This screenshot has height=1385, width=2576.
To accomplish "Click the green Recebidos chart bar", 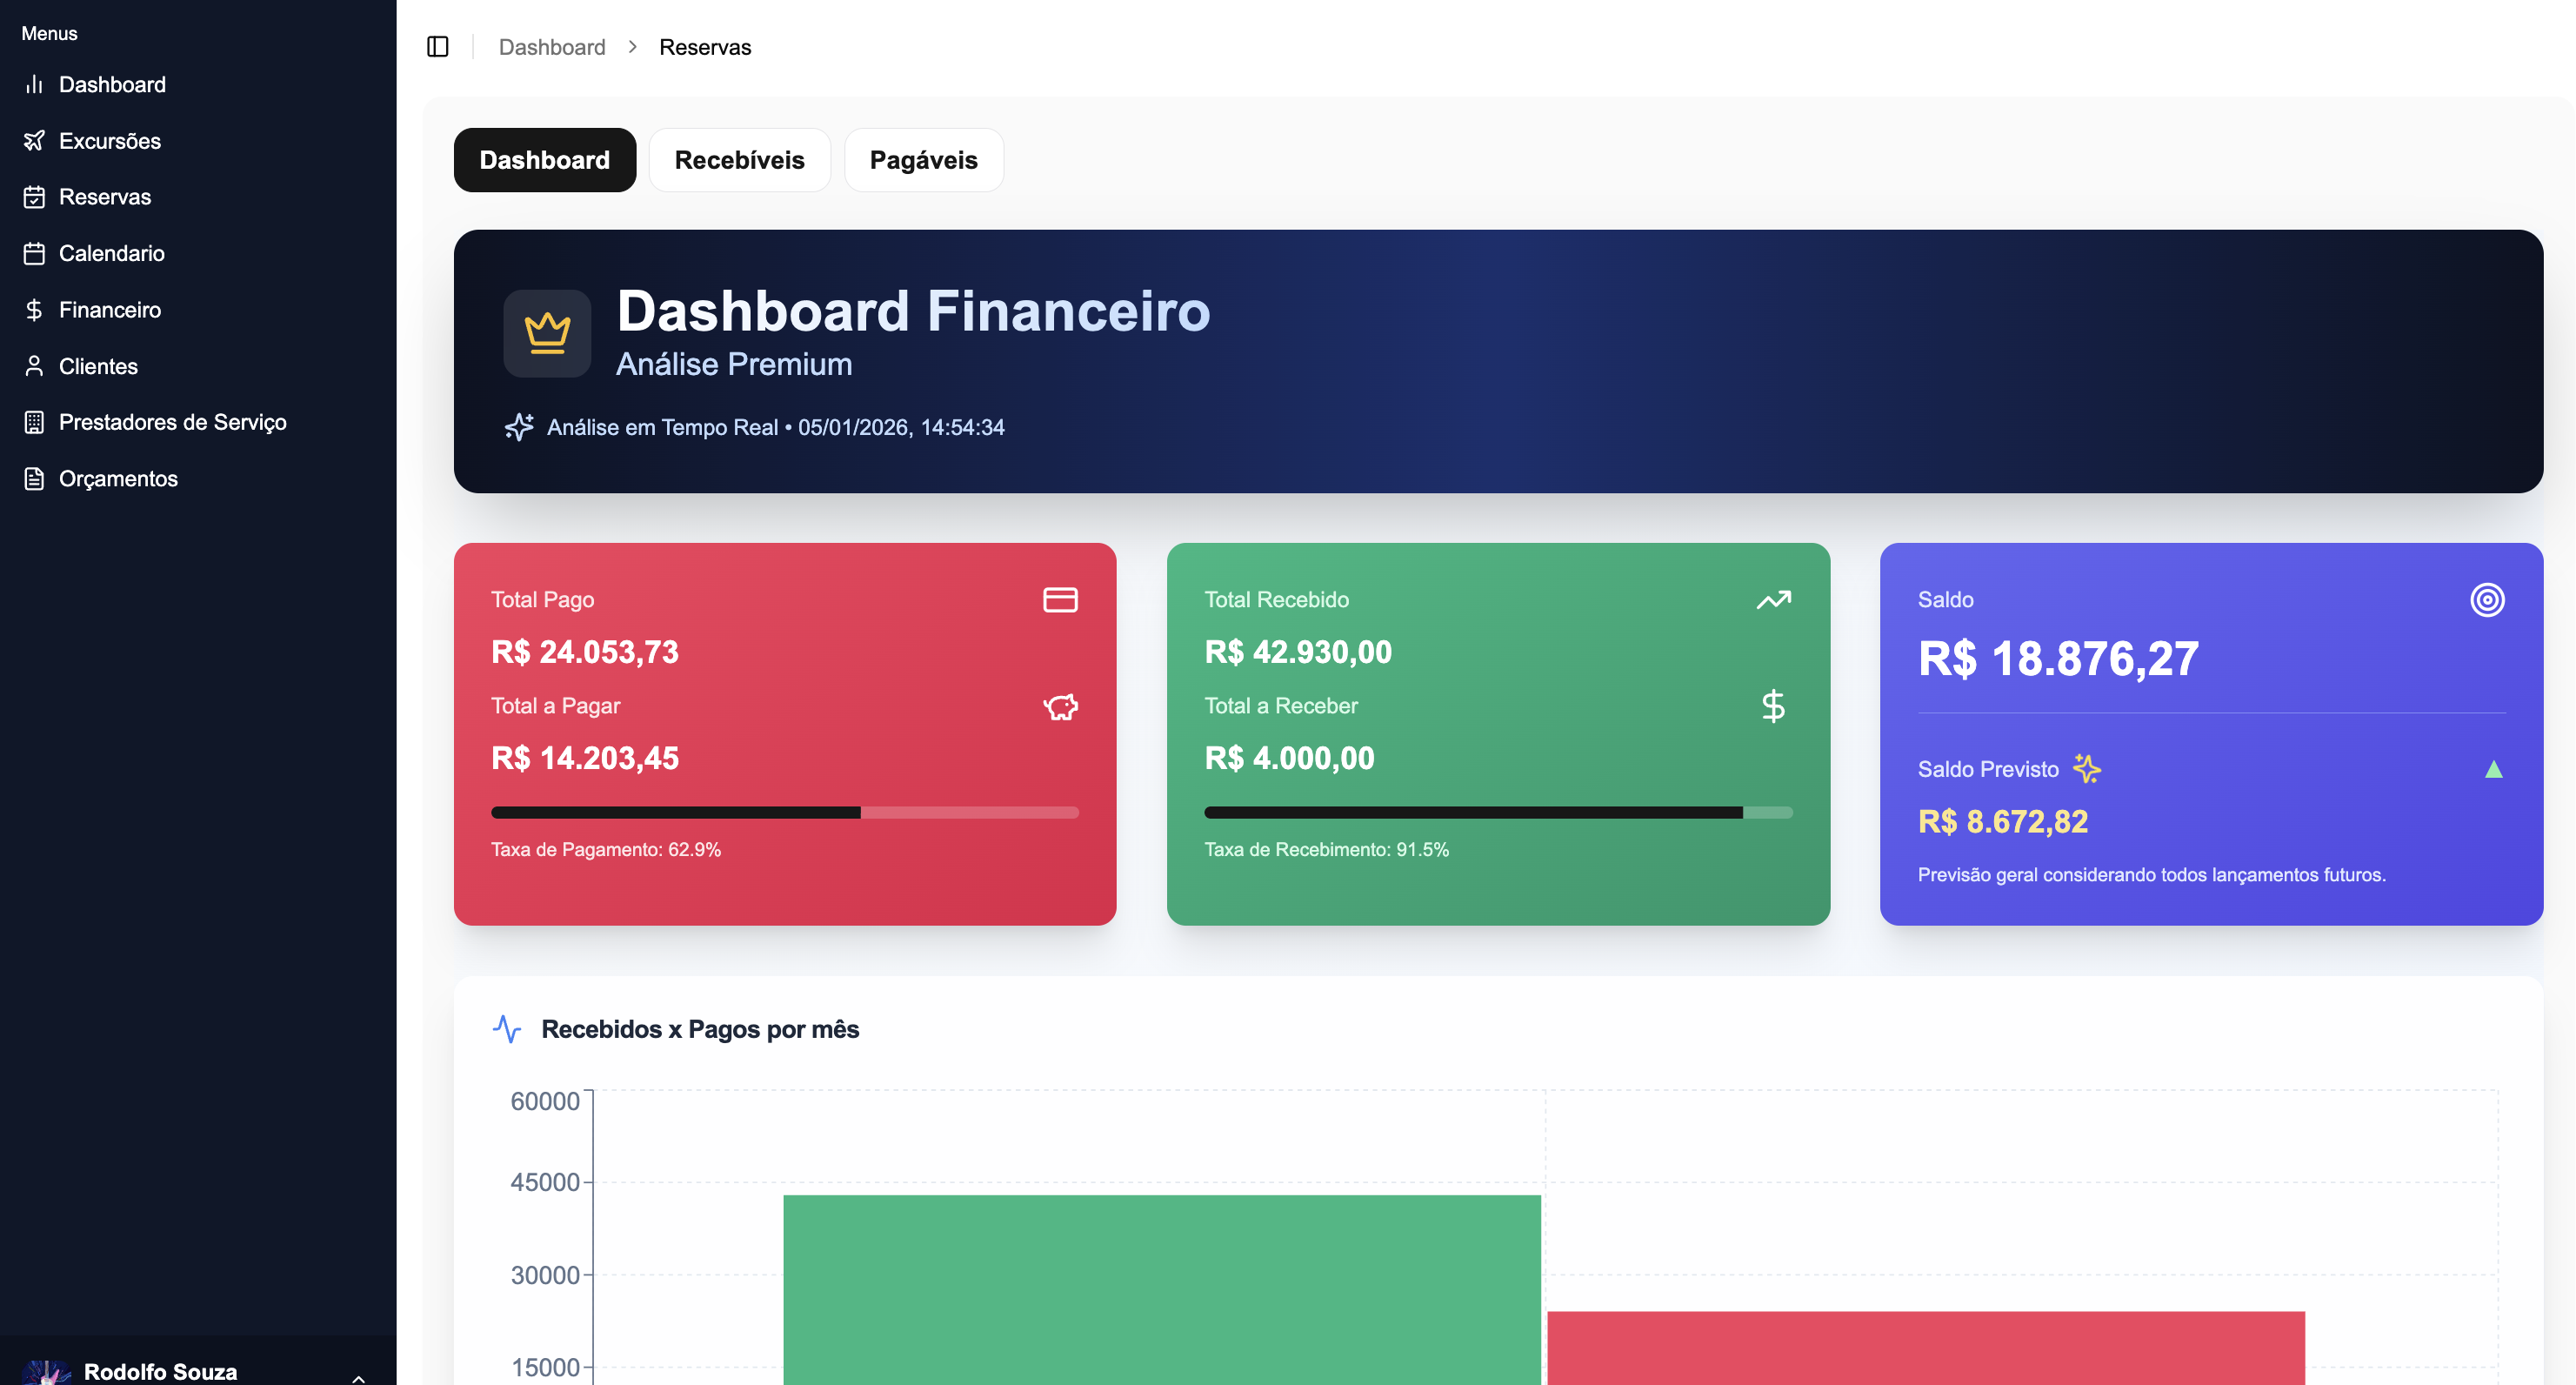I will point(1161,1290).
